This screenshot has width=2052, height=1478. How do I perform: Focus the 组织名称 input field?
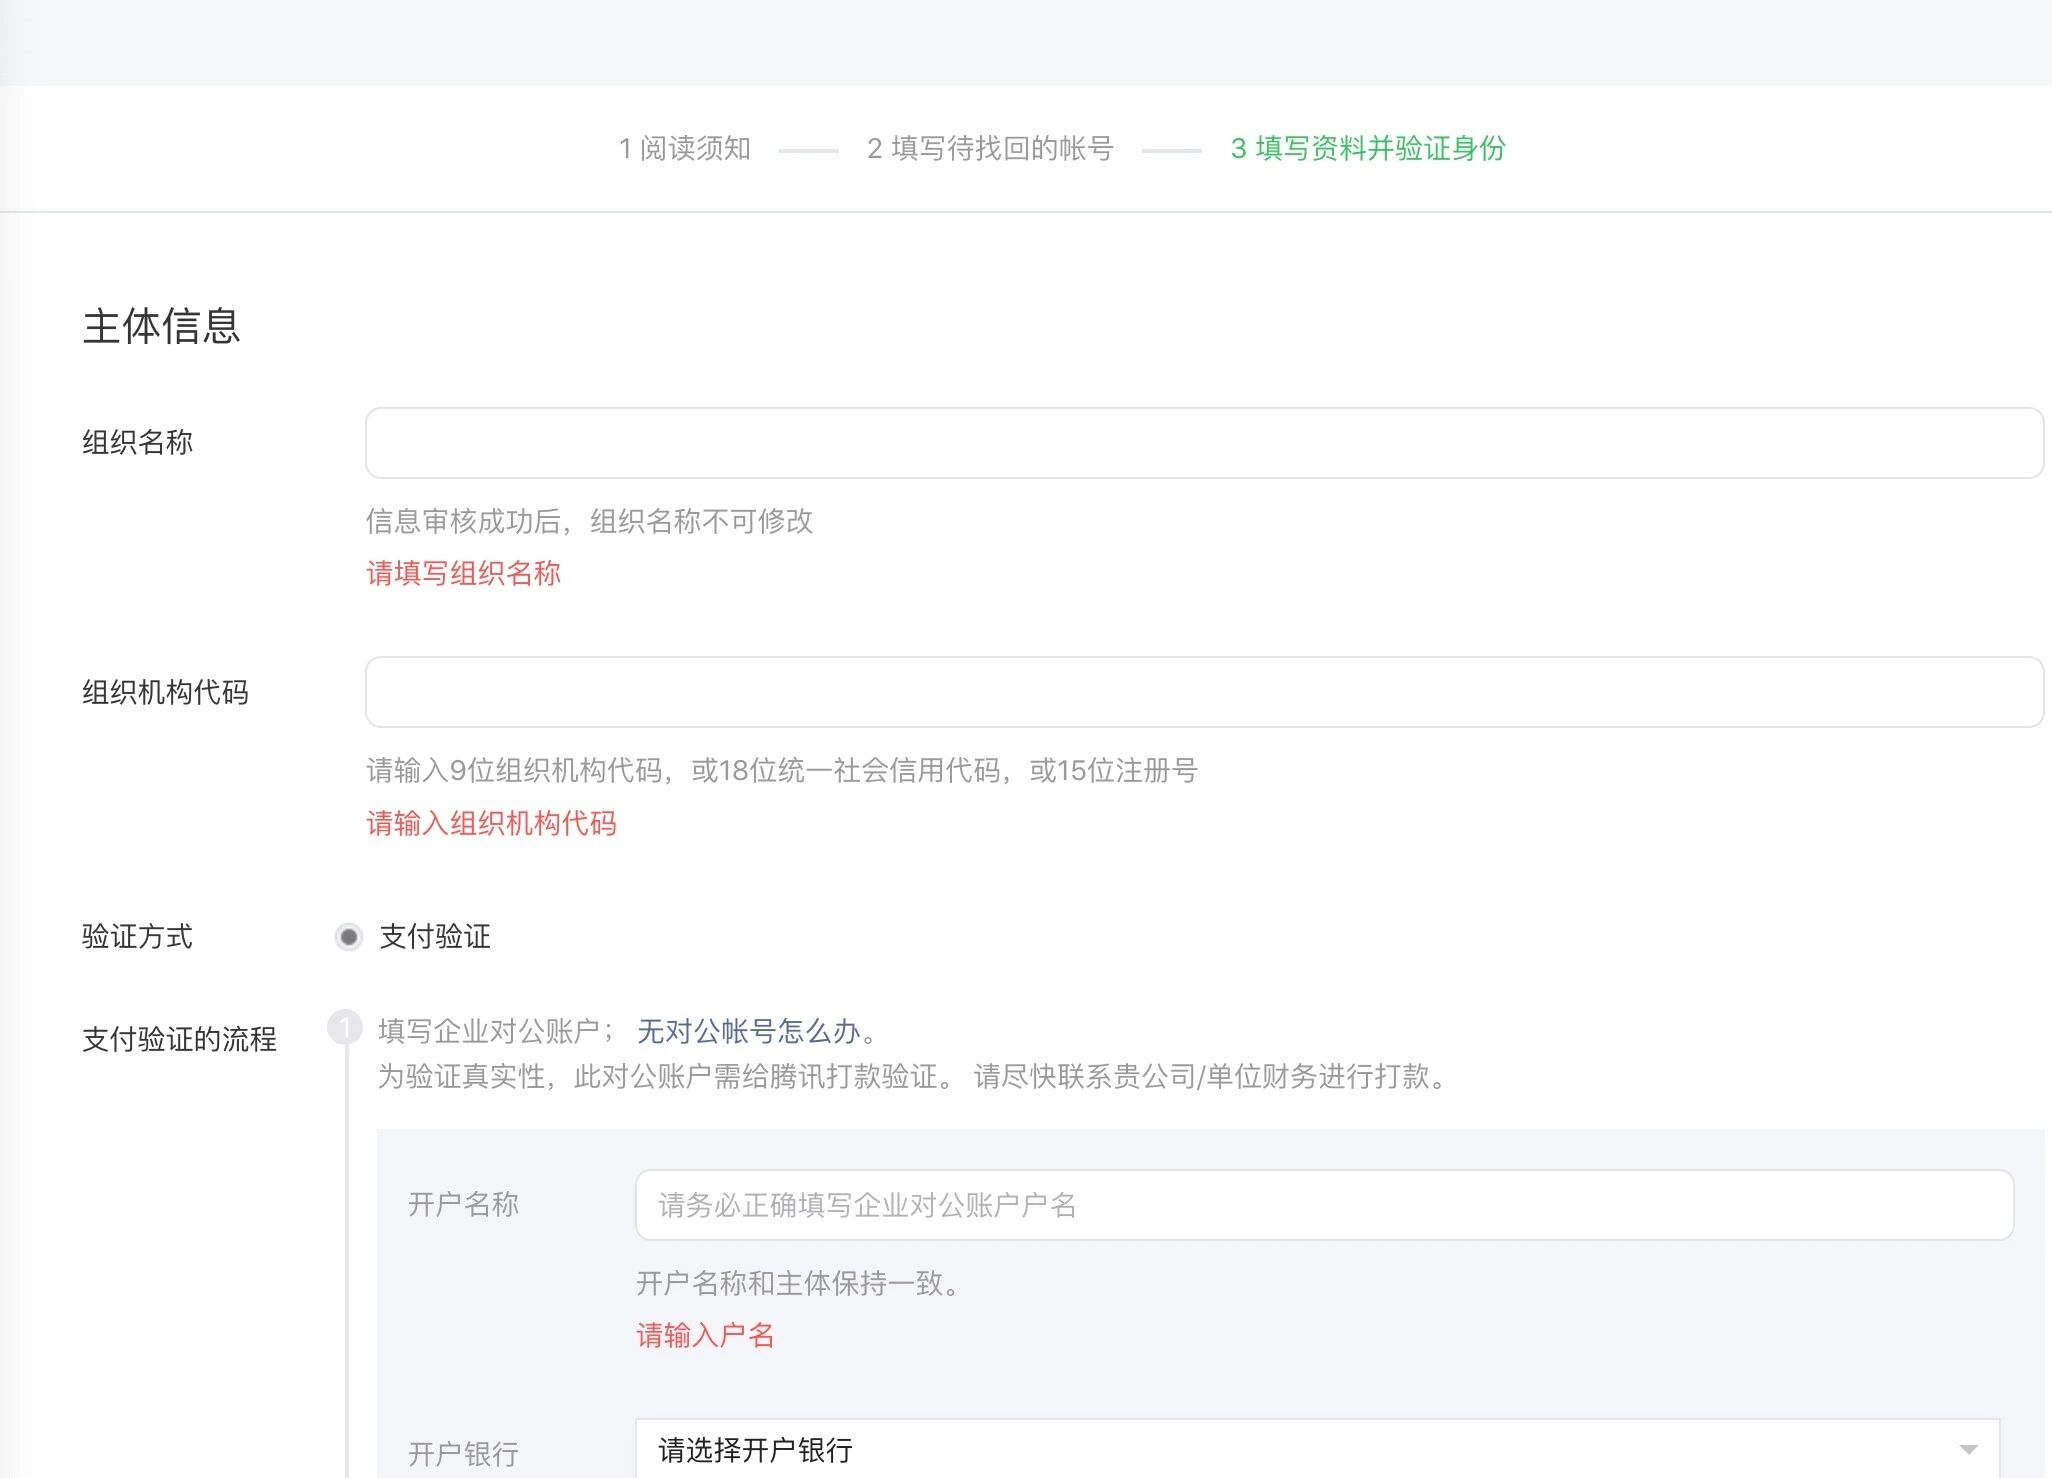pos(1203,443)
